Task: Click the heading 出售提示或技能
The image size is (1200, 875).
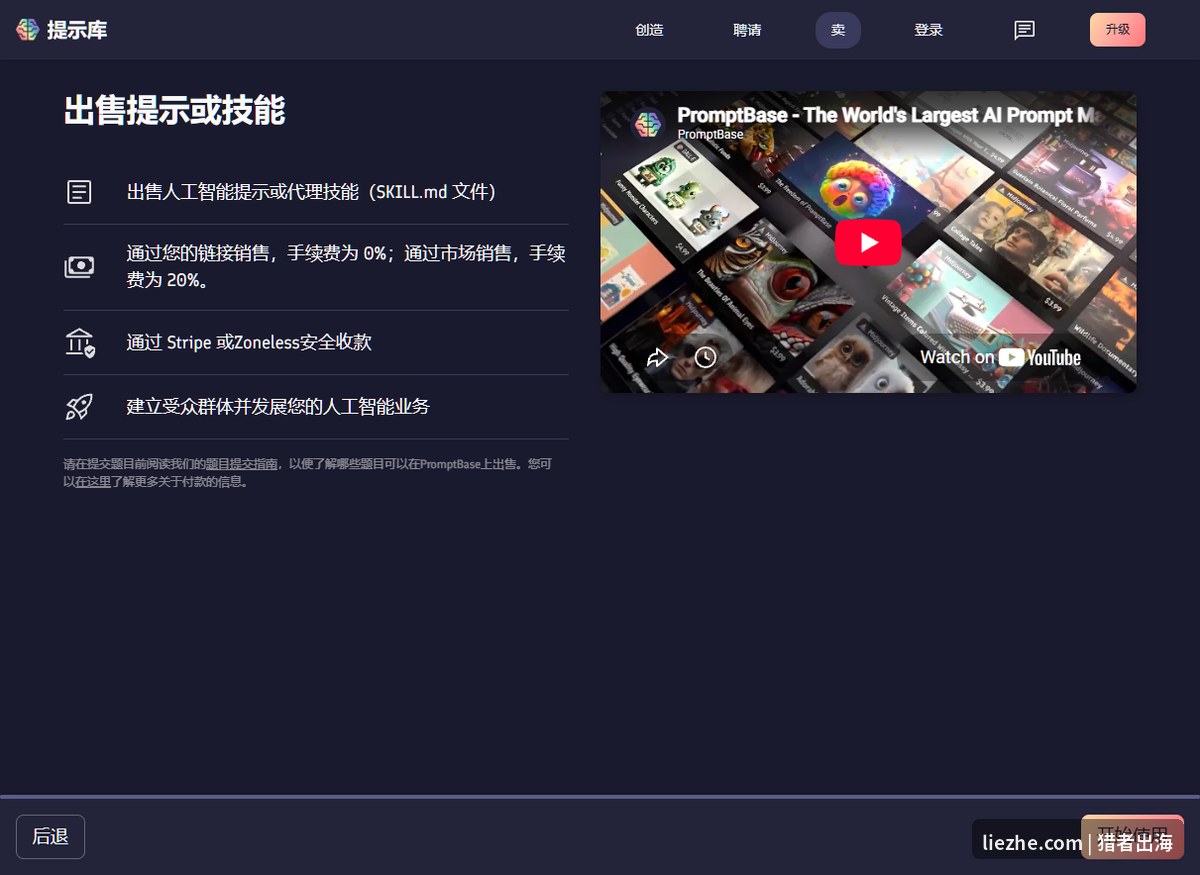Action: pos(175,111)
